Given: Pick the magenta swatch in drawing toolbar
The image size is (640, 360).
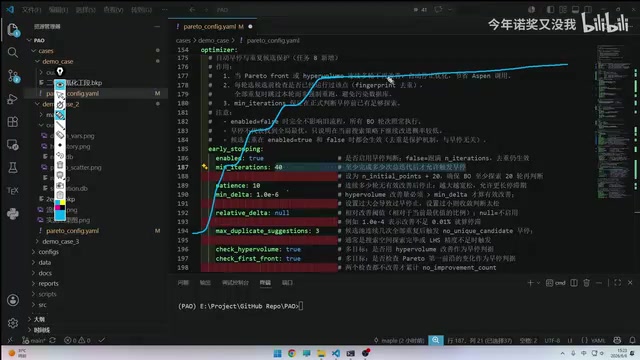Looking at the screenshot, I should click(x=58, y=208).
